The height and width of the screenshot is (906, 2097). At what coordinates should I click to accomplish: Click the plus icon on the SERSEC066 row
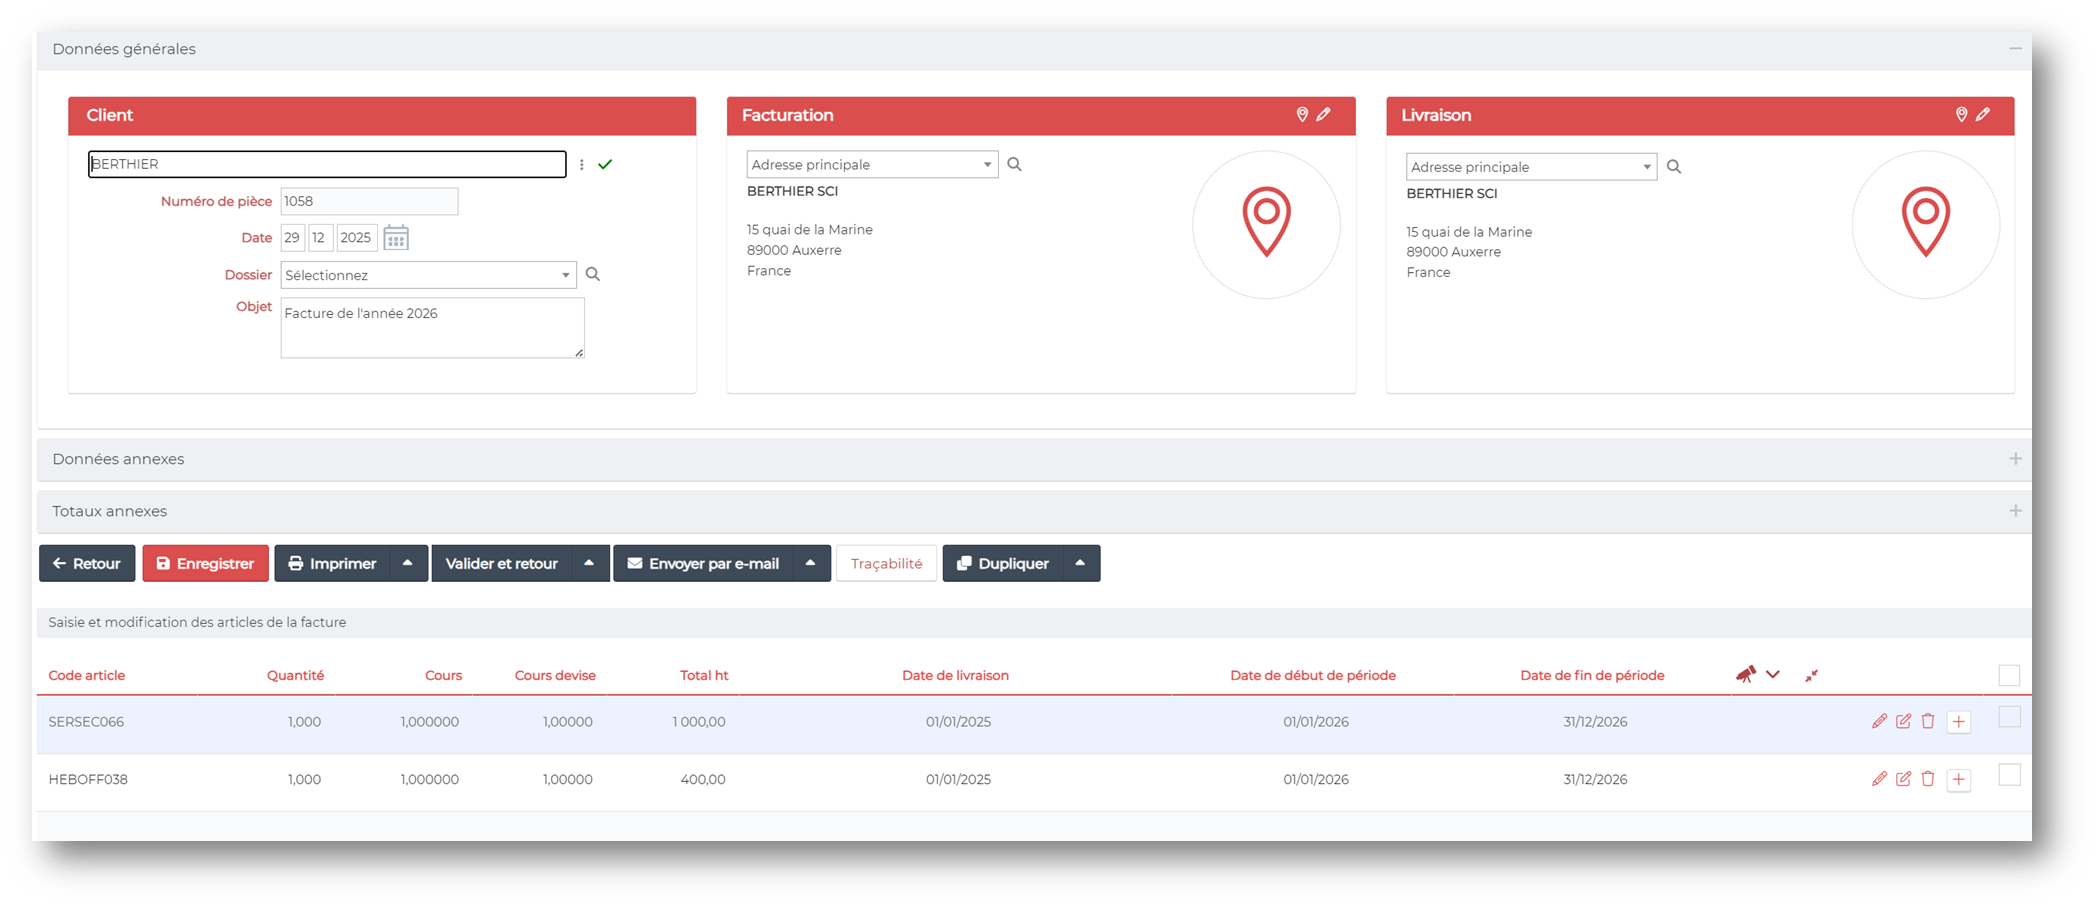(1958, 722)
